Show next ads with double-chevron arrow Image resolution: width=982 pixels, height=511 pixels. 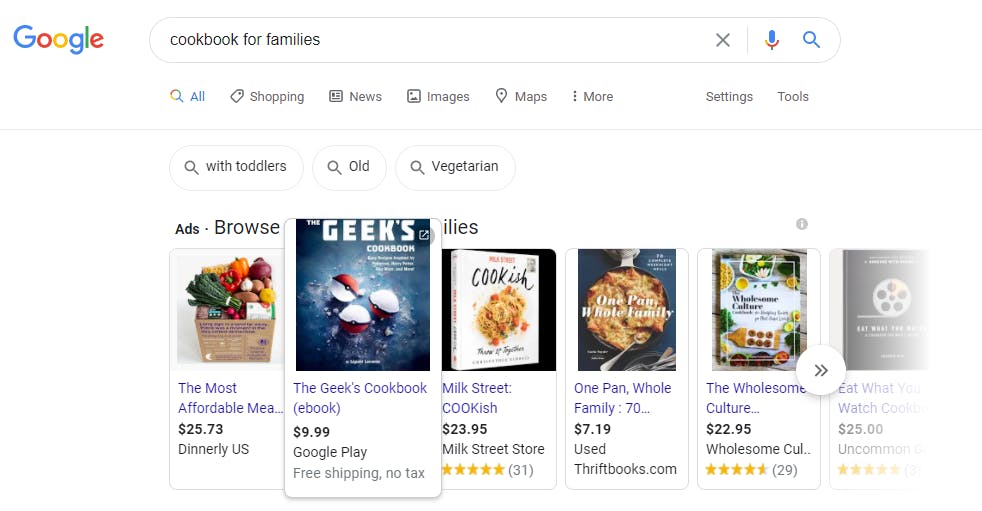coord(821,370)
